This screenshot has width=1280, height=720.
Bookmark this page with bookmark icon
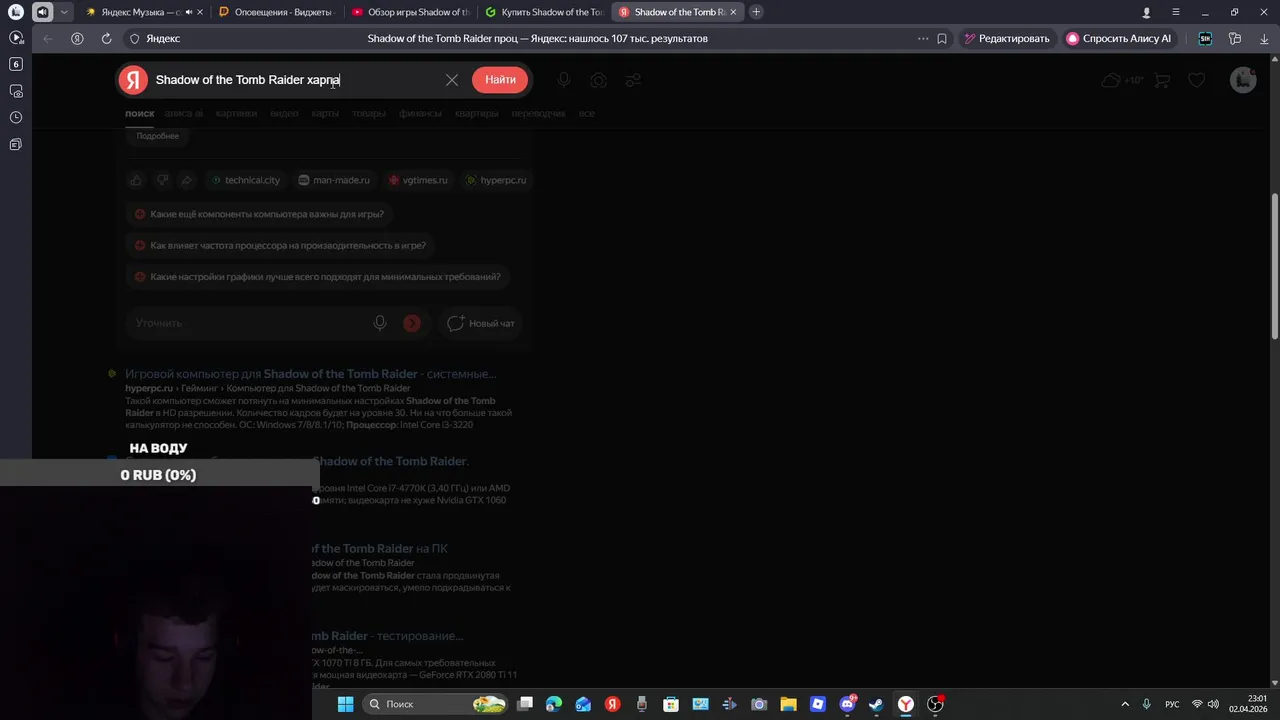click(942, 38)
